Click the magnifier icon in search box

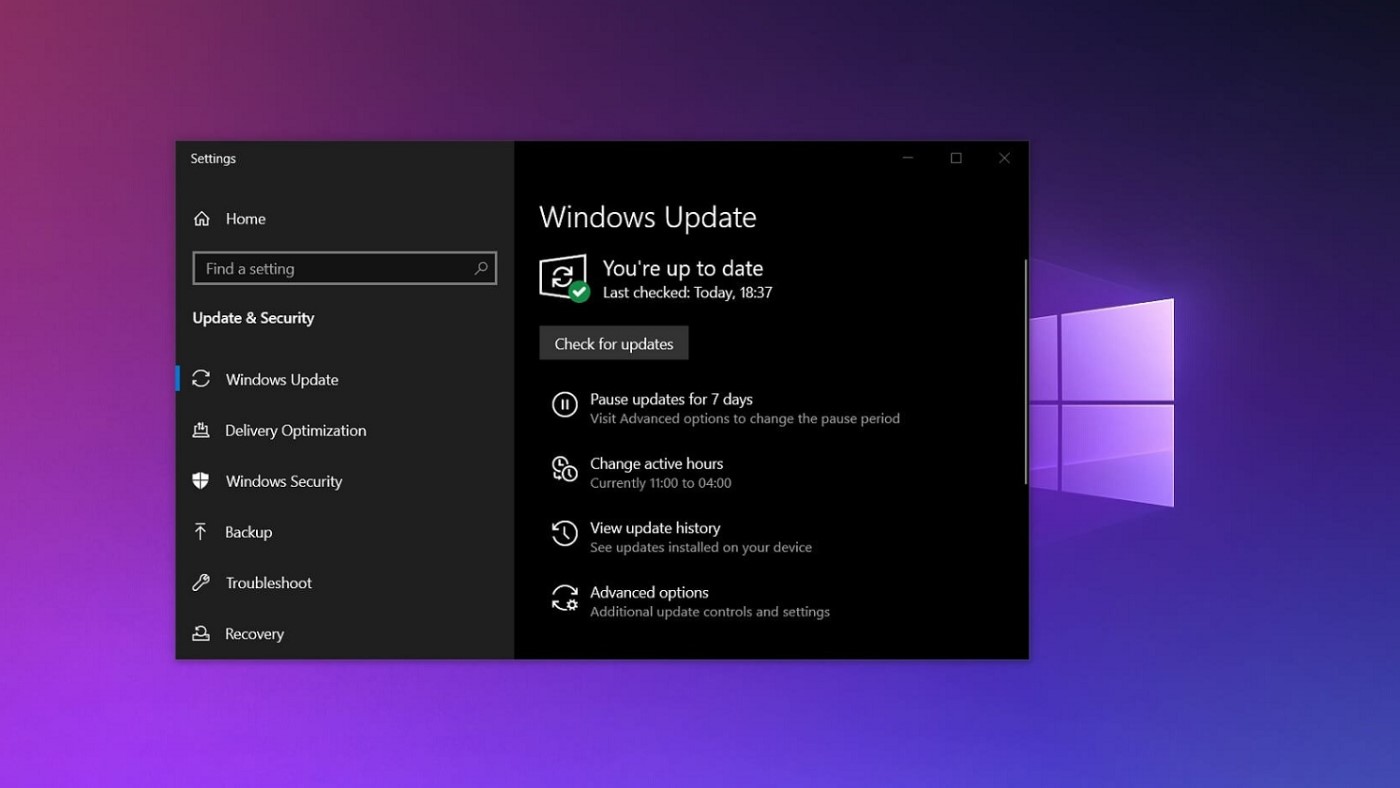[481, 268]
